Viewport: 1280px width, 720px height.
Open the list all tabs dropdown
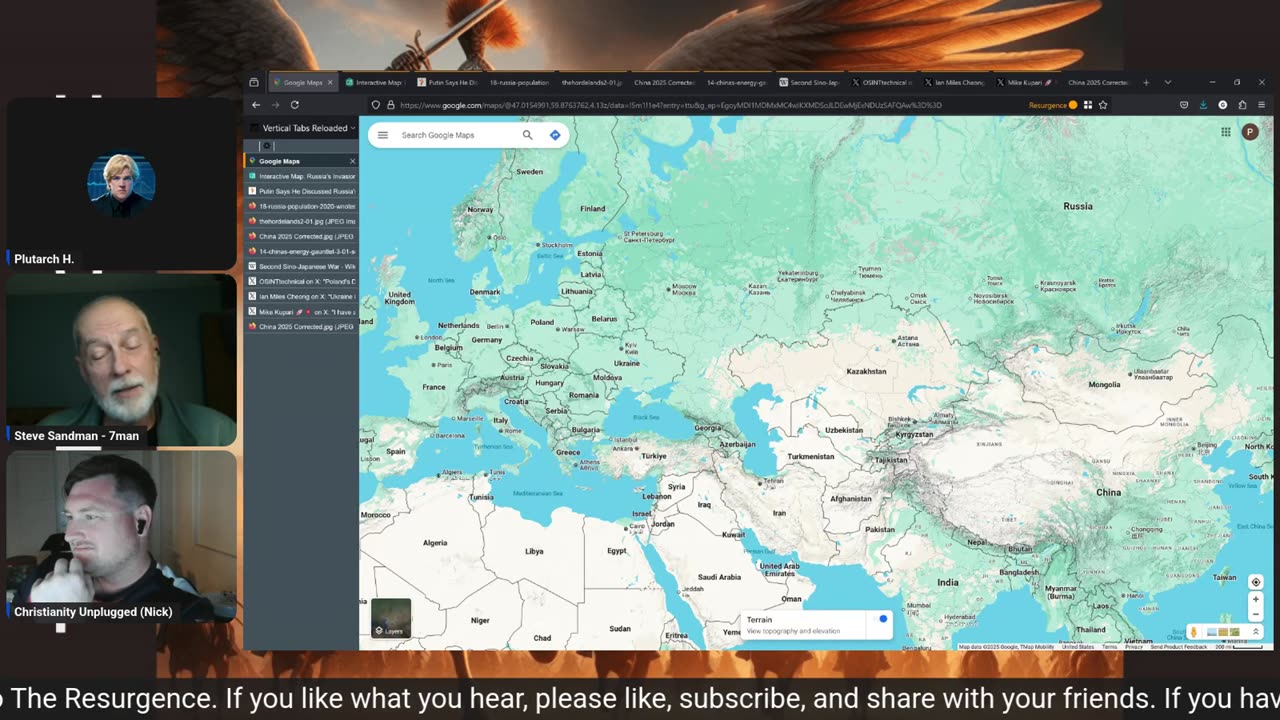click(1167, 82)
